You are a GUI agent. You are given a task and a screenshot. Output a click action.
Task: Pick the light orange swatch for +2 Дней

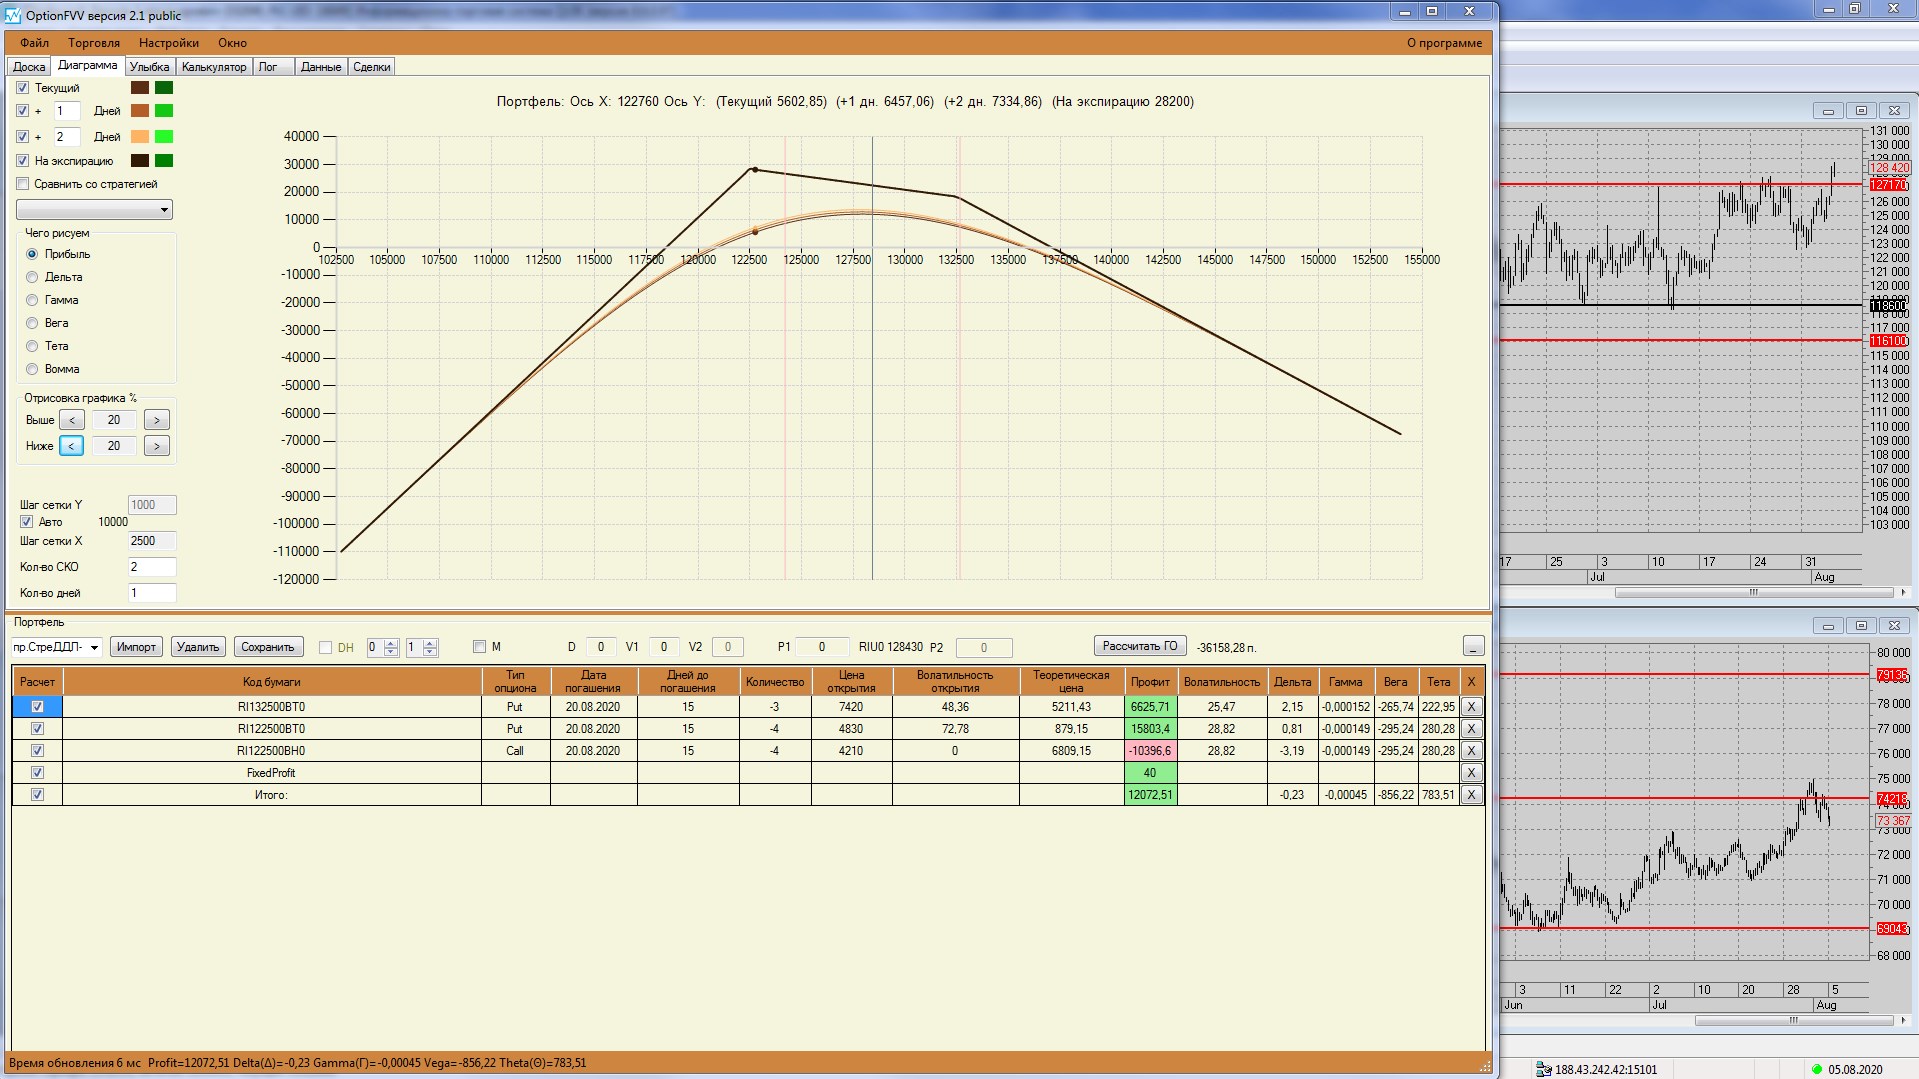(x=140, y=137)
